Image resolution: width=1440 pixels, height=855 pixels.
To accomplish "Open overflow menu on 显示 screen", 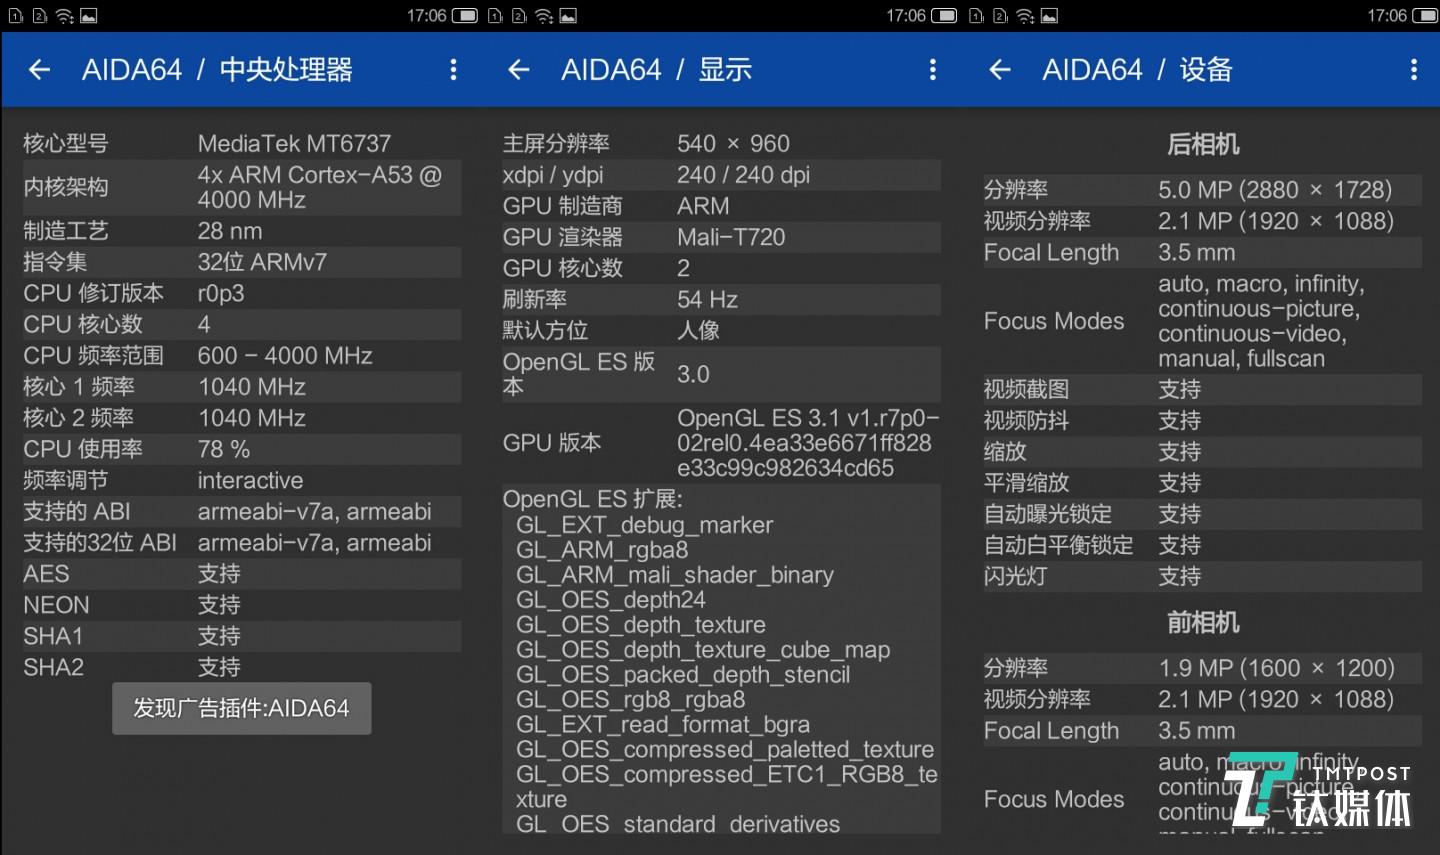I will point(932,69).
